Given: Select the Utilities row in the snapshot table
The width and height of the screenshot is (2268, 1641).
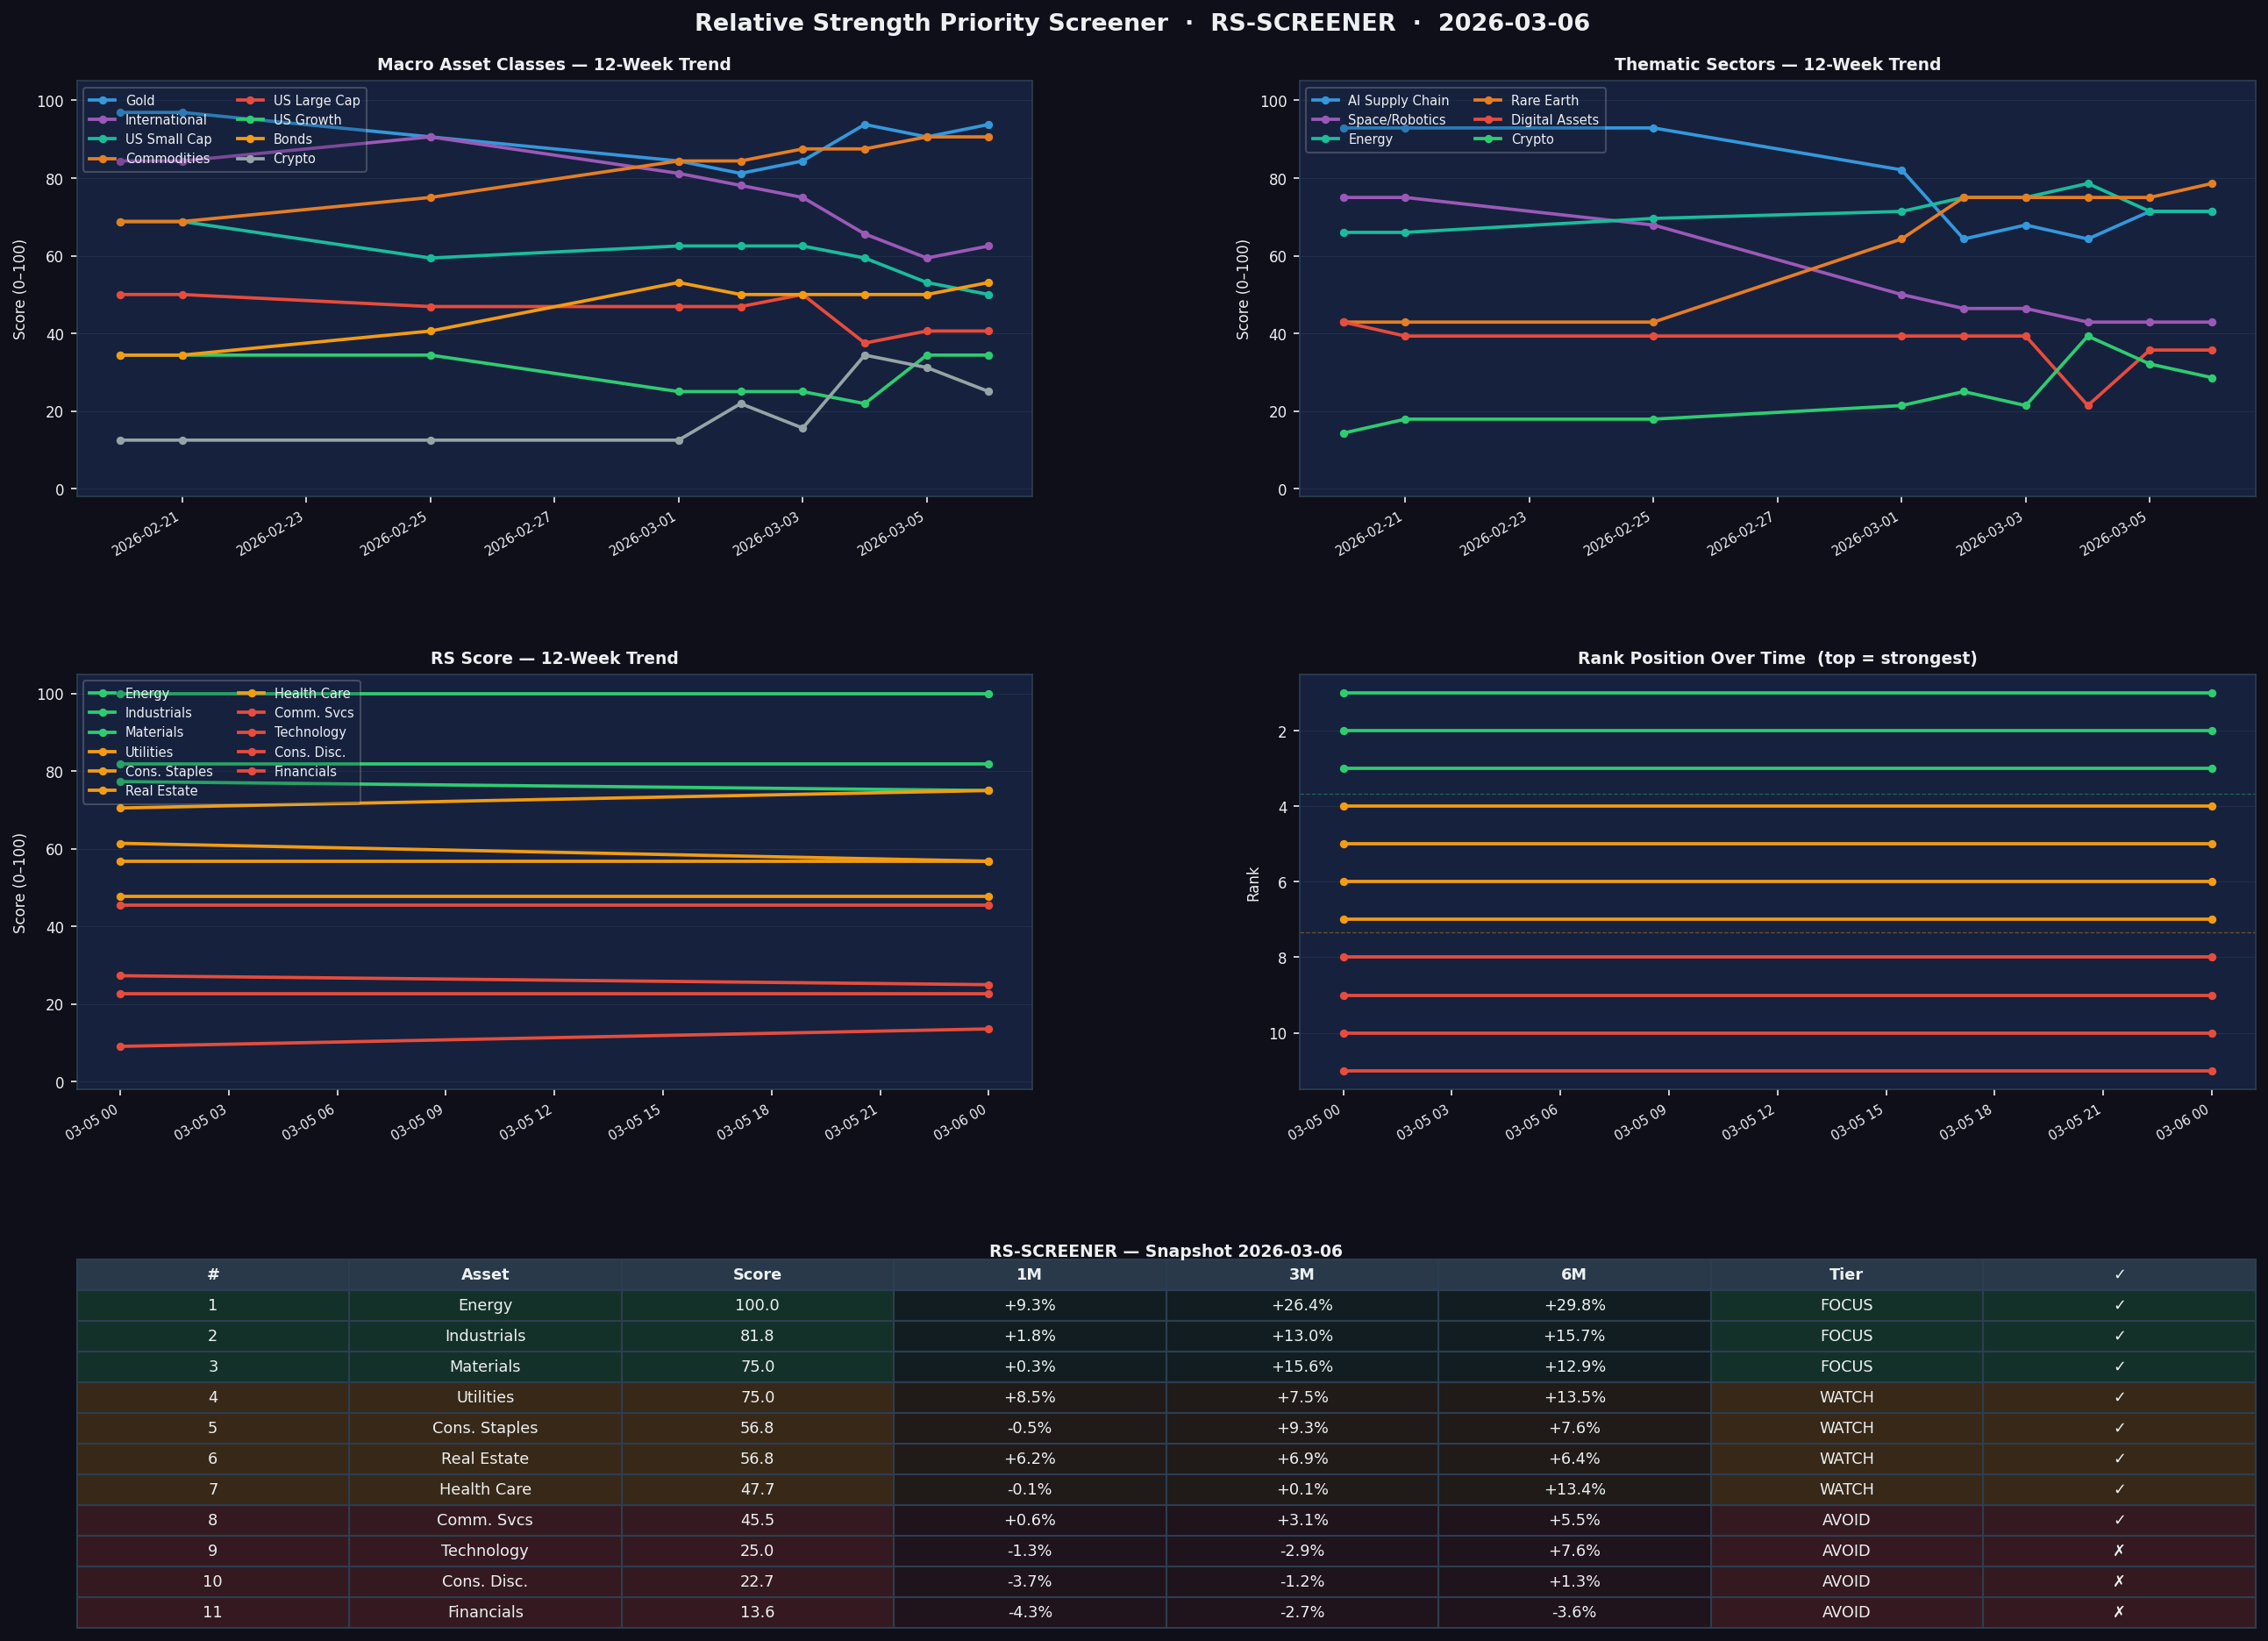Looking at the screenshot, I should 485,1397.
